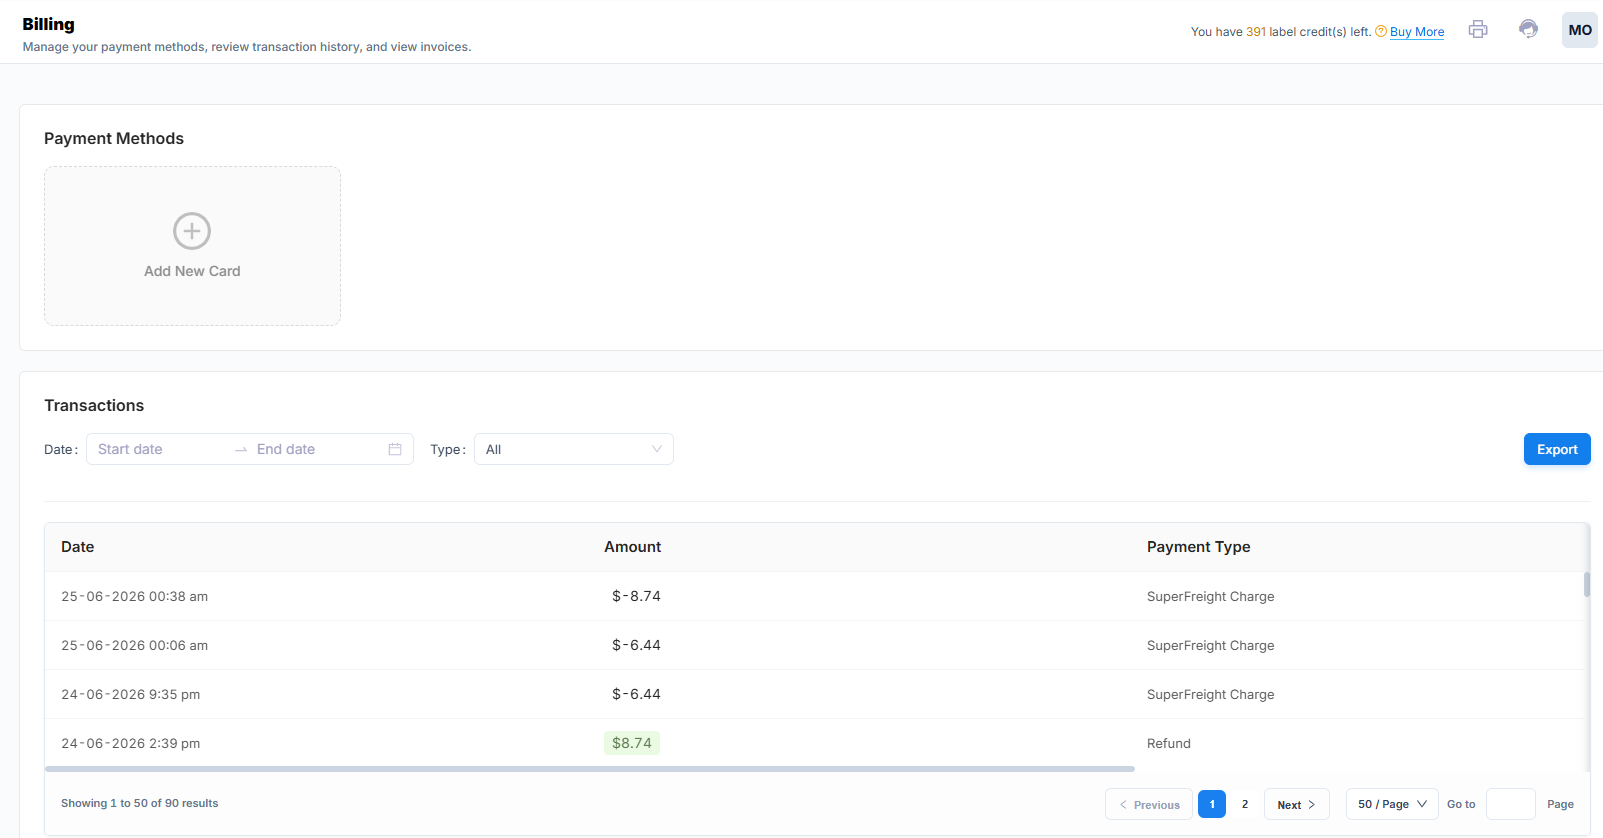Select the 25-06-2026 00:06 am date cell
Screen dimensions: 1603x838
[x=134, y=645]
